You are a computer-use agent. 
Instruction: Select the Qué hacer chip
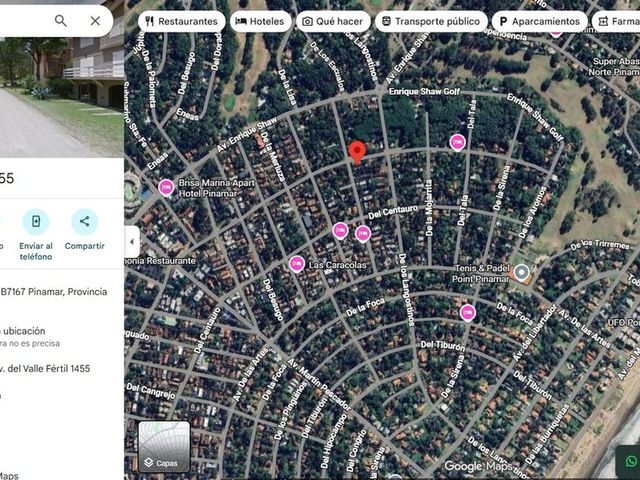tap(333, 21)
